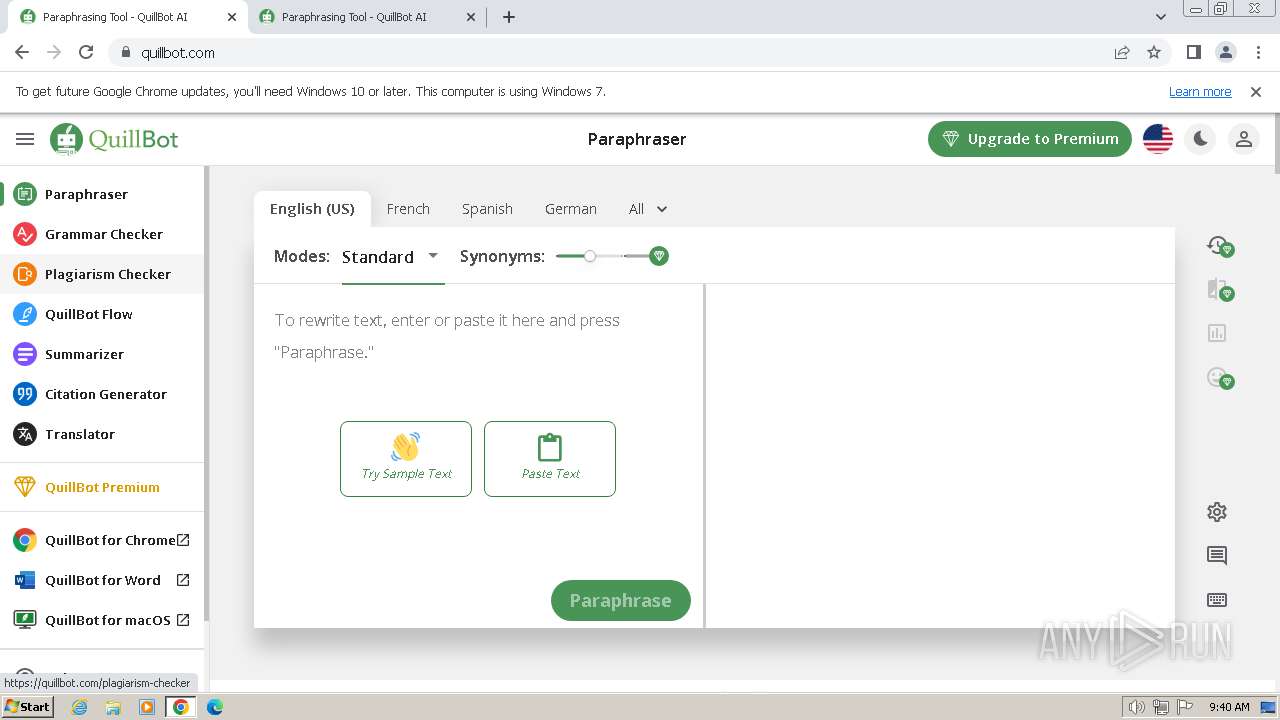Click the volume icon in system tray
1280x720 pixels.
coord(1137,707)
